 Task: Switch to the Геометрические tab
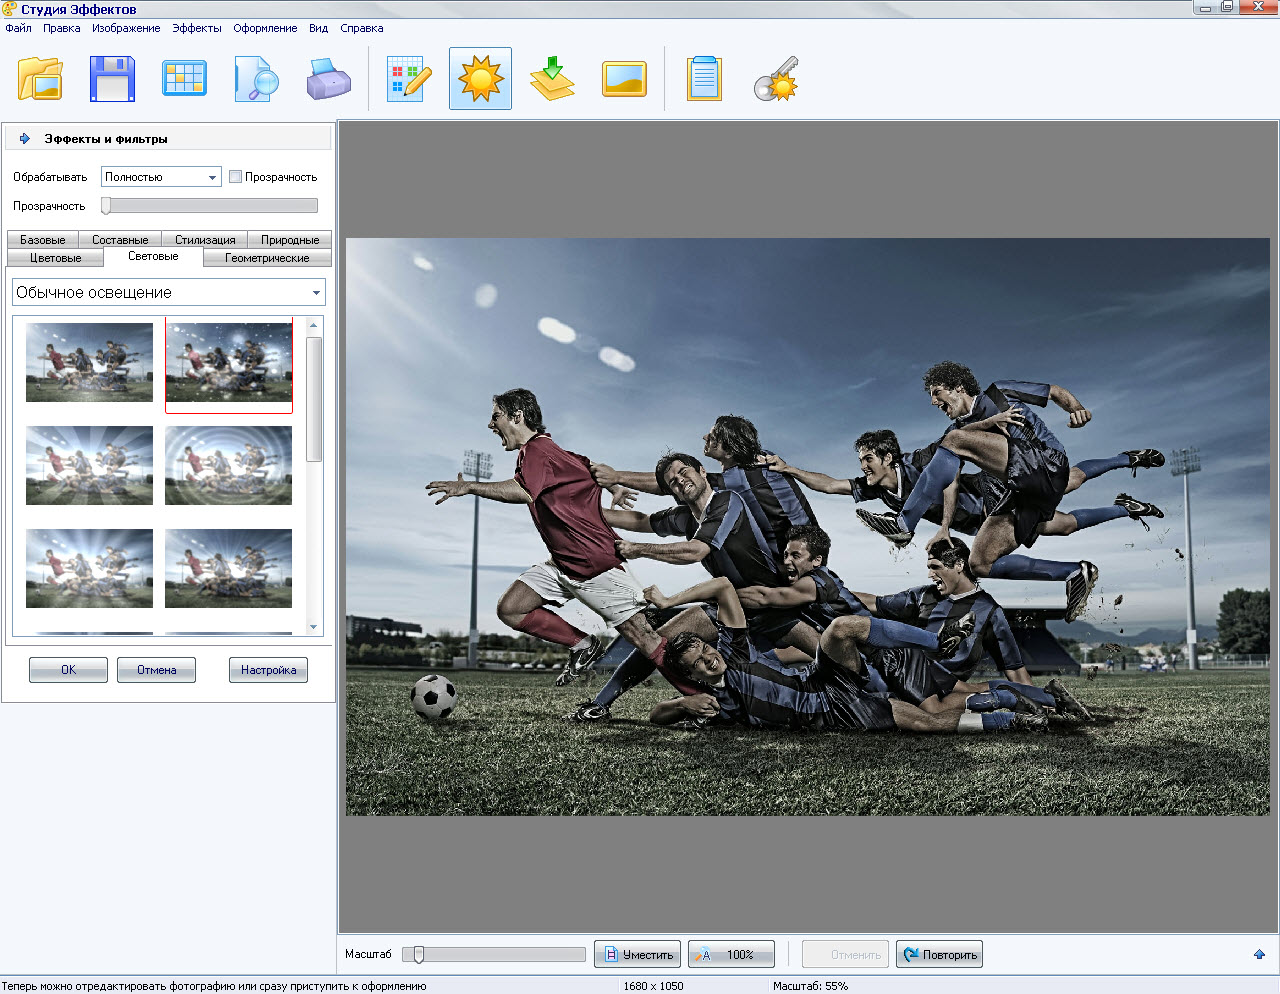coord(267,258)
